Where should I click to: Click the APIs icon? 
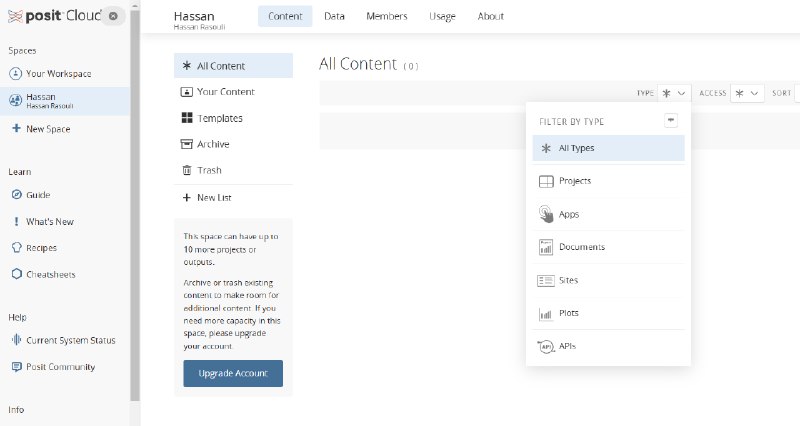point(546,347)
